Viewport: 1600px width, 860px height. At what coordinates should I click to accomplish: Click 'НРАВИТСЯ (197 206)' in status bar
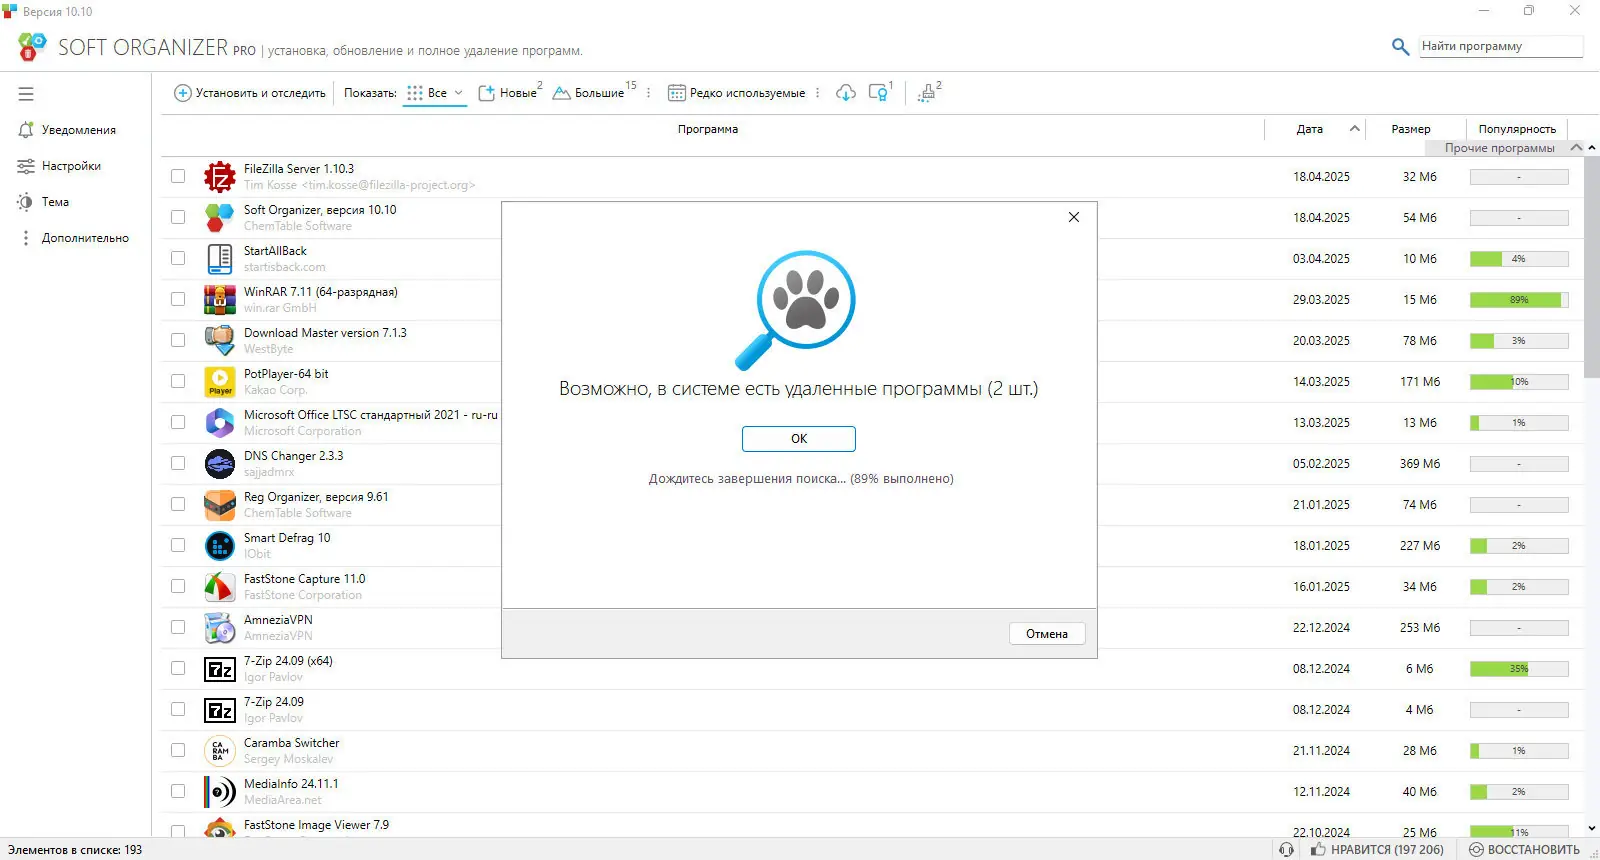tap(1378, 850)
